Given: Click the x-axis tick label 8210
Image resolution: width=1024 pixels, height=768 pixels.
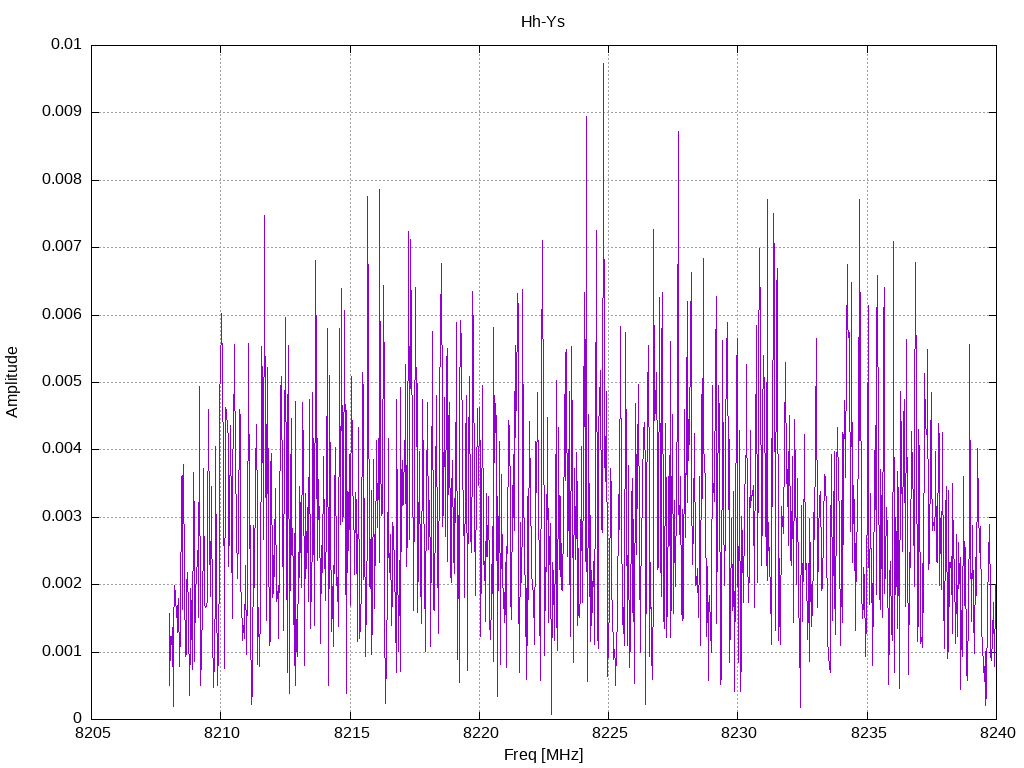Looking at the screenshot, I should click(x=221, y=733).
